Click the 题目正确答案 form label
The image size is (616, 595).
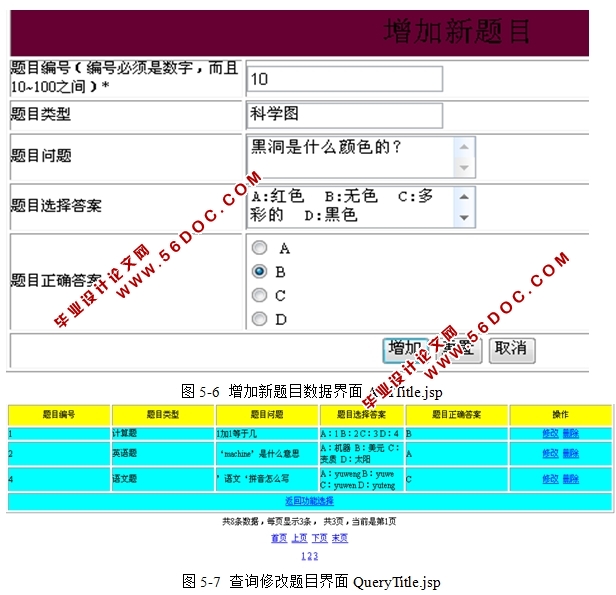56,280
